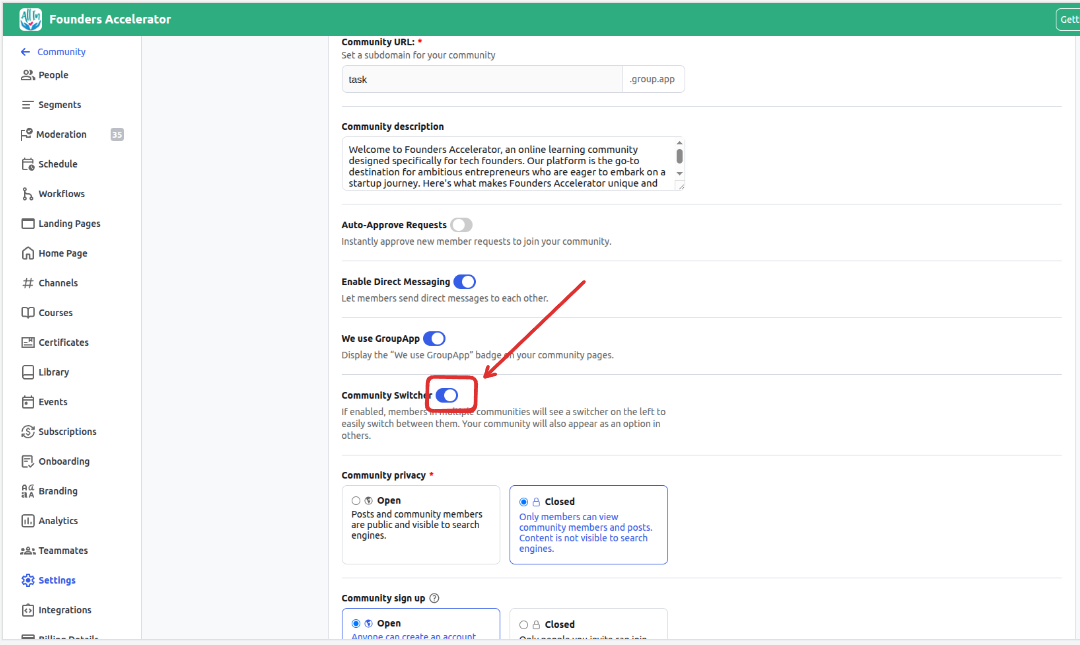
Task: Click the Closed community privacy card description
Action: click(x=585, y=533)
